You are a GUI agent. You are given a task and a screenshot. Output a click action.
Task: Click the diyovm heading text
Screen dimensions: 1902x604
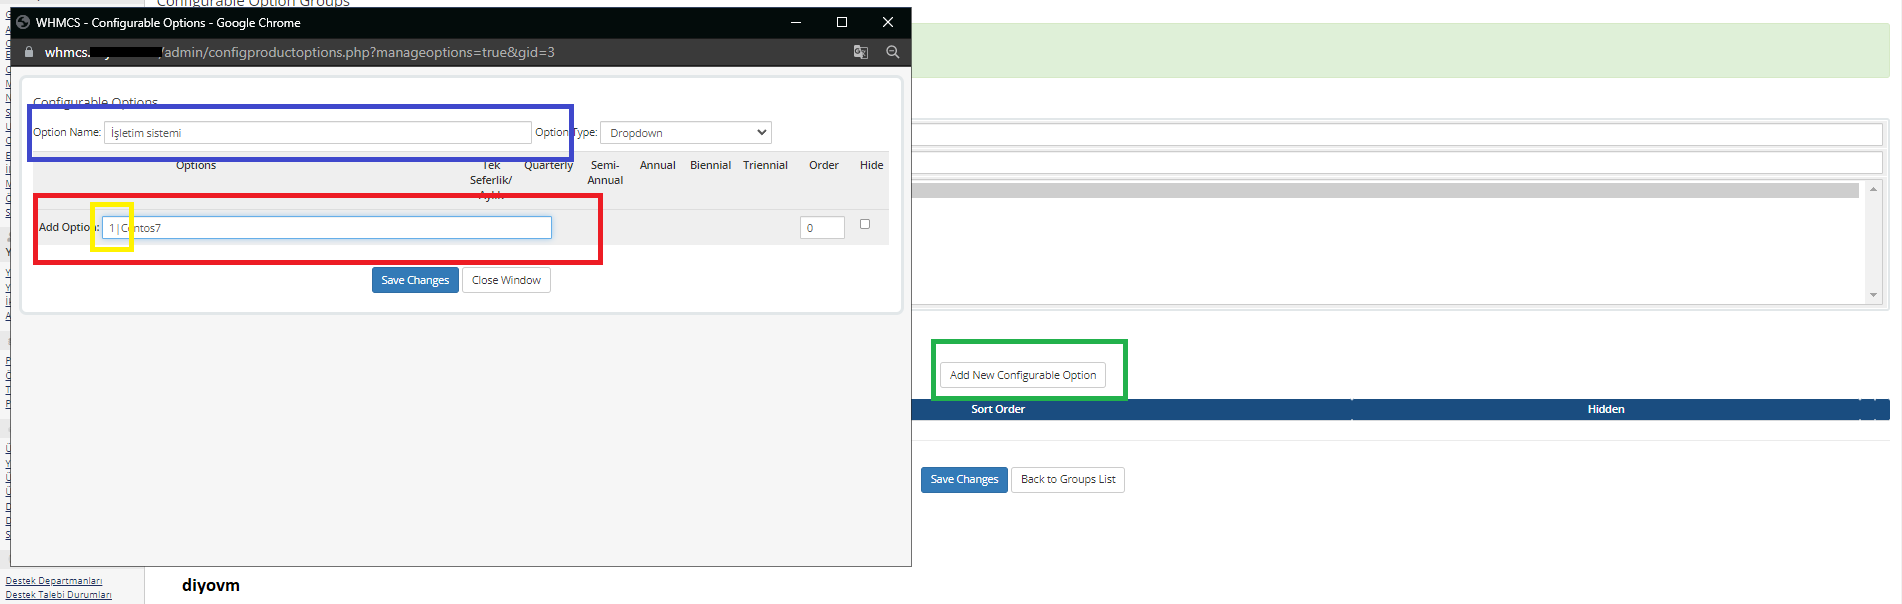211,586
